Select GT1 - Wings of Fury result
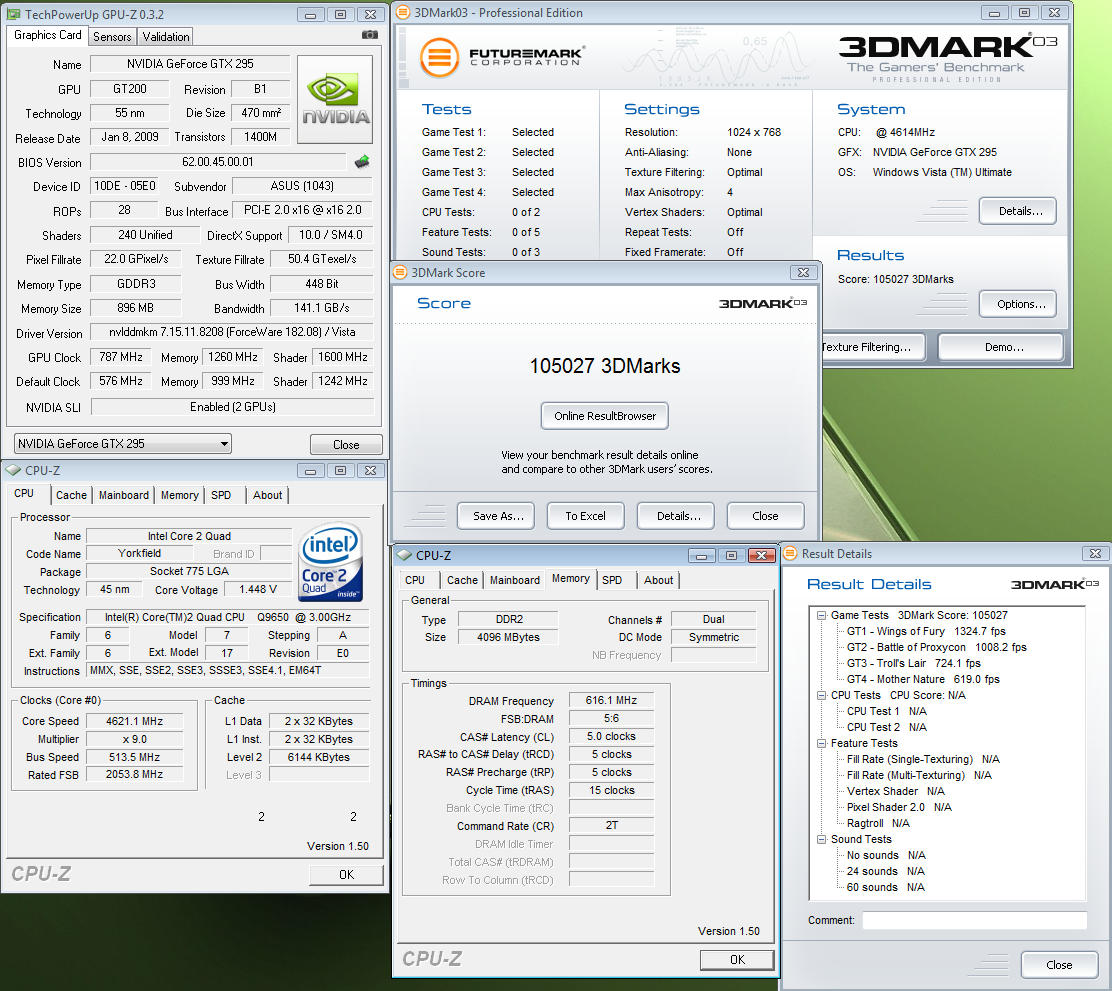Image resolution: width=1112 pixels, height=991 pixels. [926, 631]
